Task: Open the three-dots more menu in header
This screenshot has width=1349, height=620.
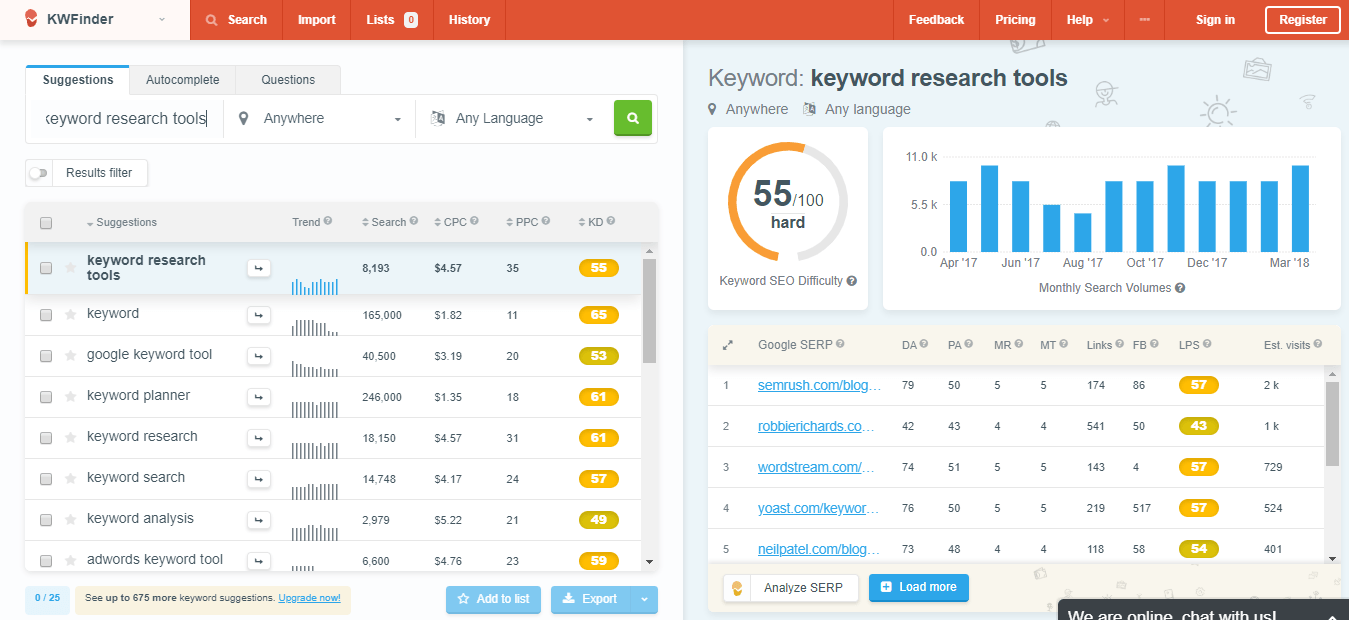Action: point(1144,20)
